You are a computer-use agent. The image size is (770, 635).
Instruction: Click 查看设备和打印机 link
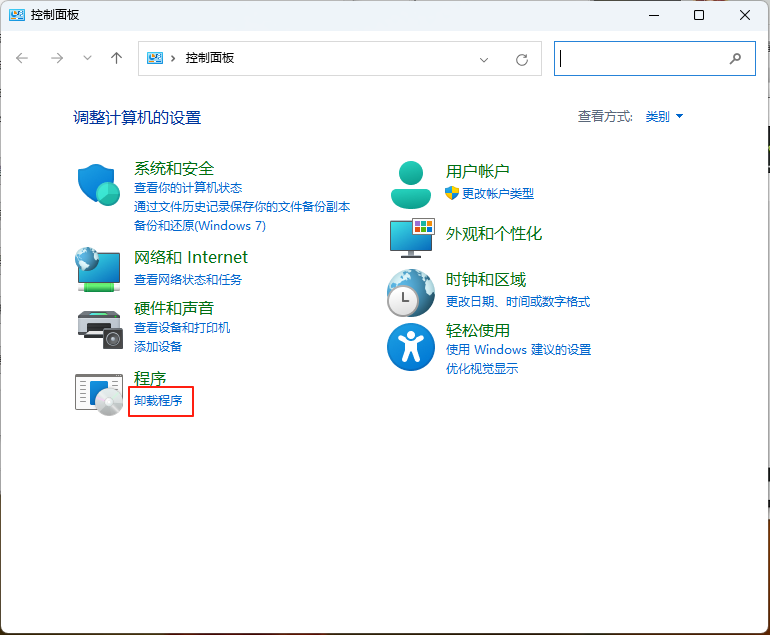[182, 328]
